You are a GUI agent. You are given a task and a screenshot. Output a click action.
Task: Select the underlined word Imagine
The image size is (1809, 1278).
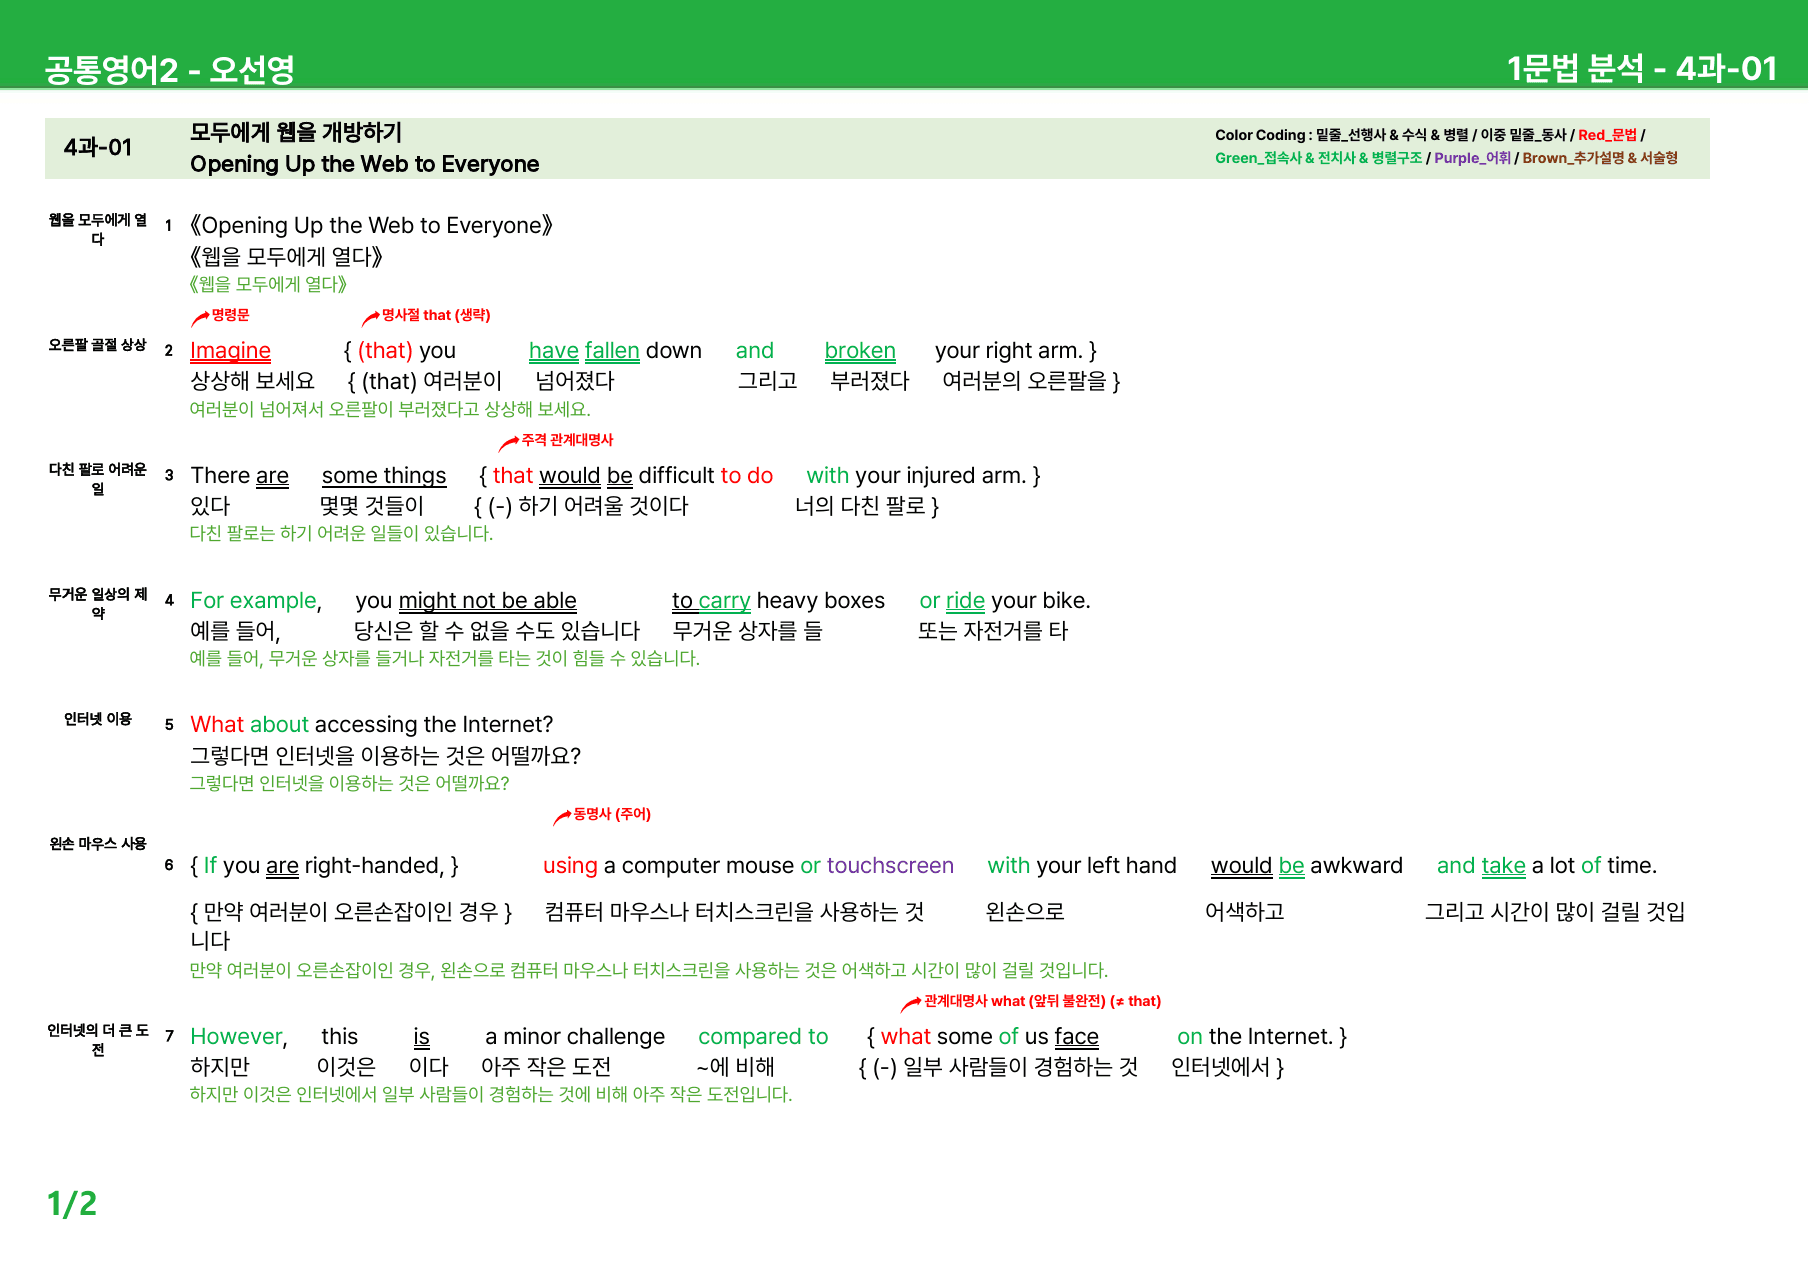[x=231, y=351]
